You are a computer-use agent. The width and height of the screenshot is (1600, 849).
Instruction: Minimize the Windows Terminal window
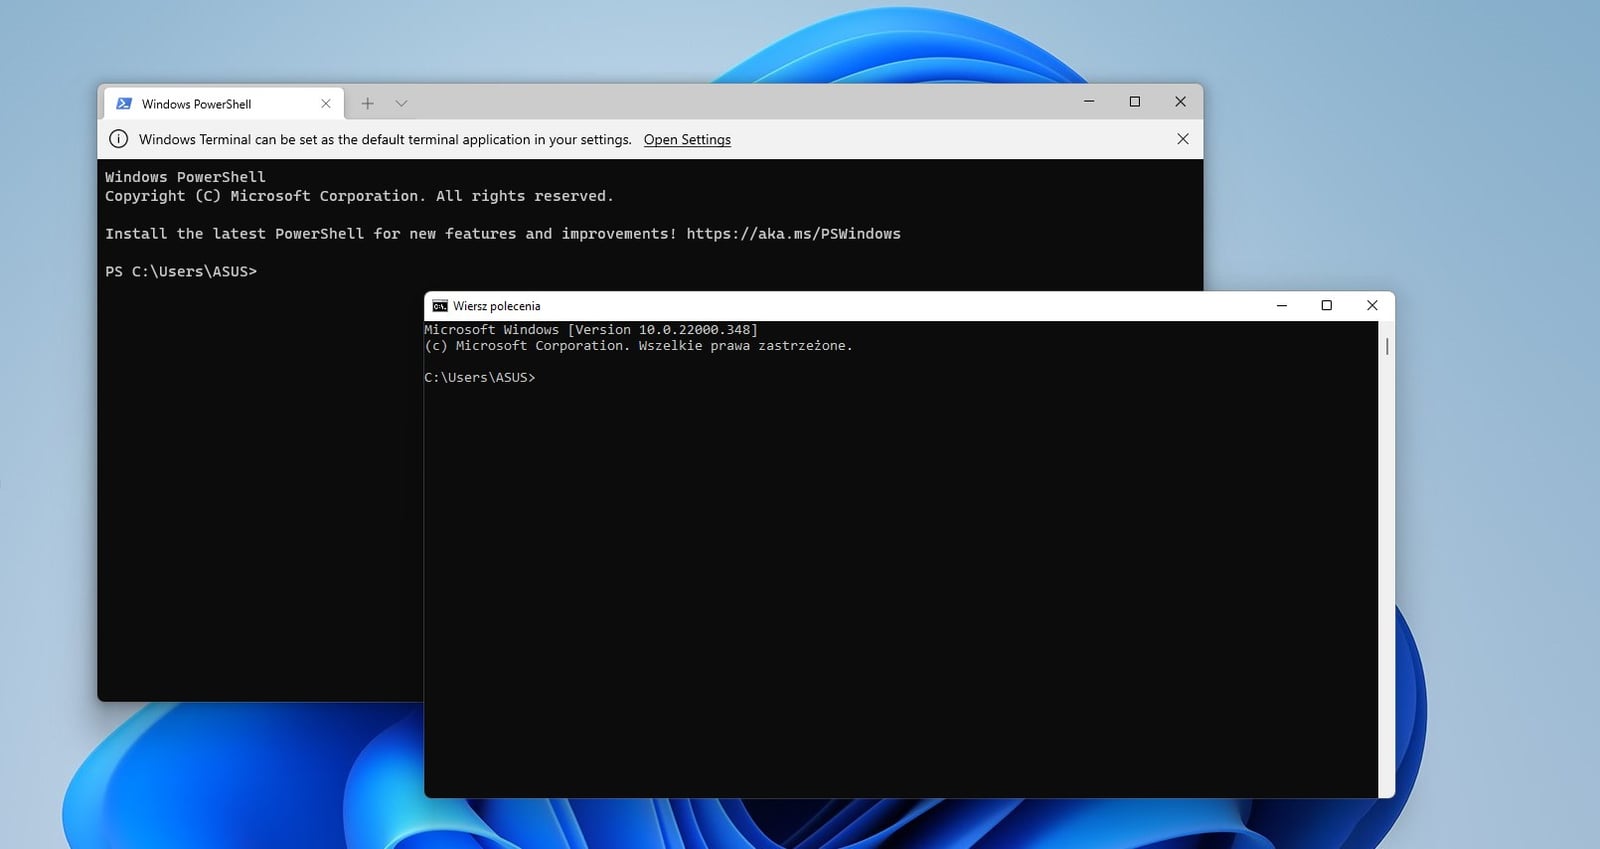pyautogui.click(x=1089, y=102)
